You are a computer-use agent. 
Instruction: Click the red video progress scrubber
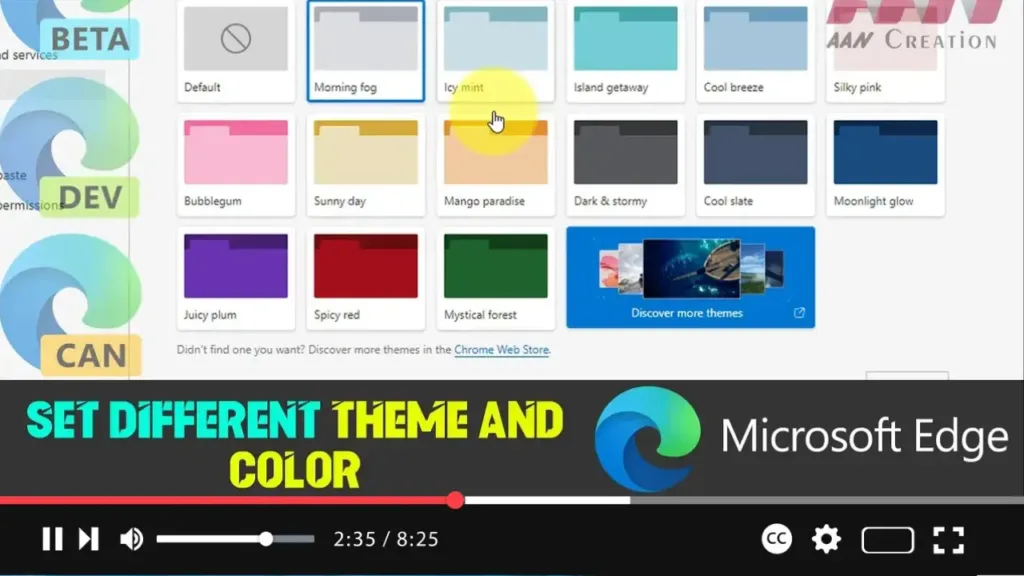455,500
